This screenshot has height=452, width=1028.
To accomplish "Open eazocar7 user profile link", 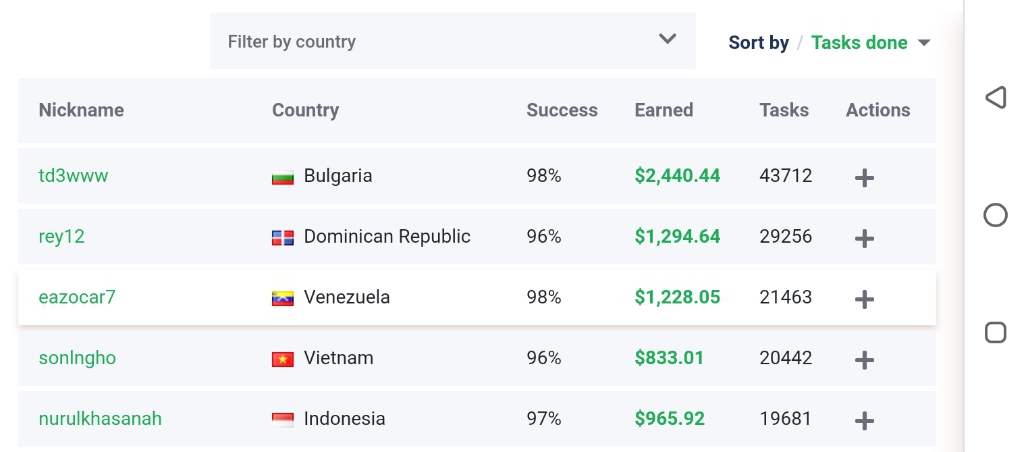I will coord(78,297).
